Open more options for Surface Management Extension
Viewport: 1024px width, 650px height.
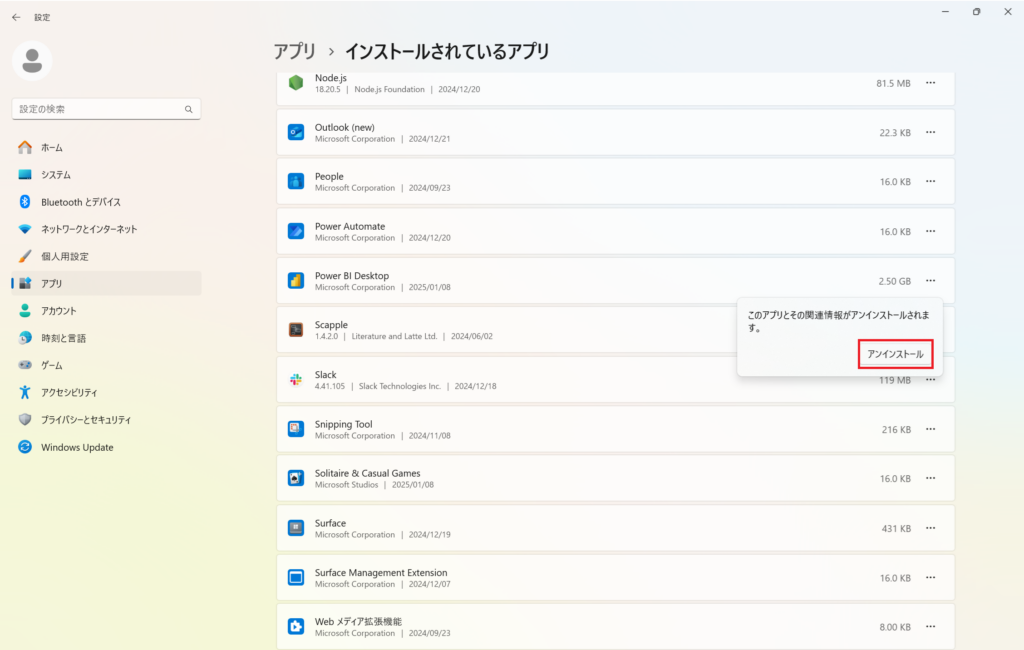pos(931,577)
